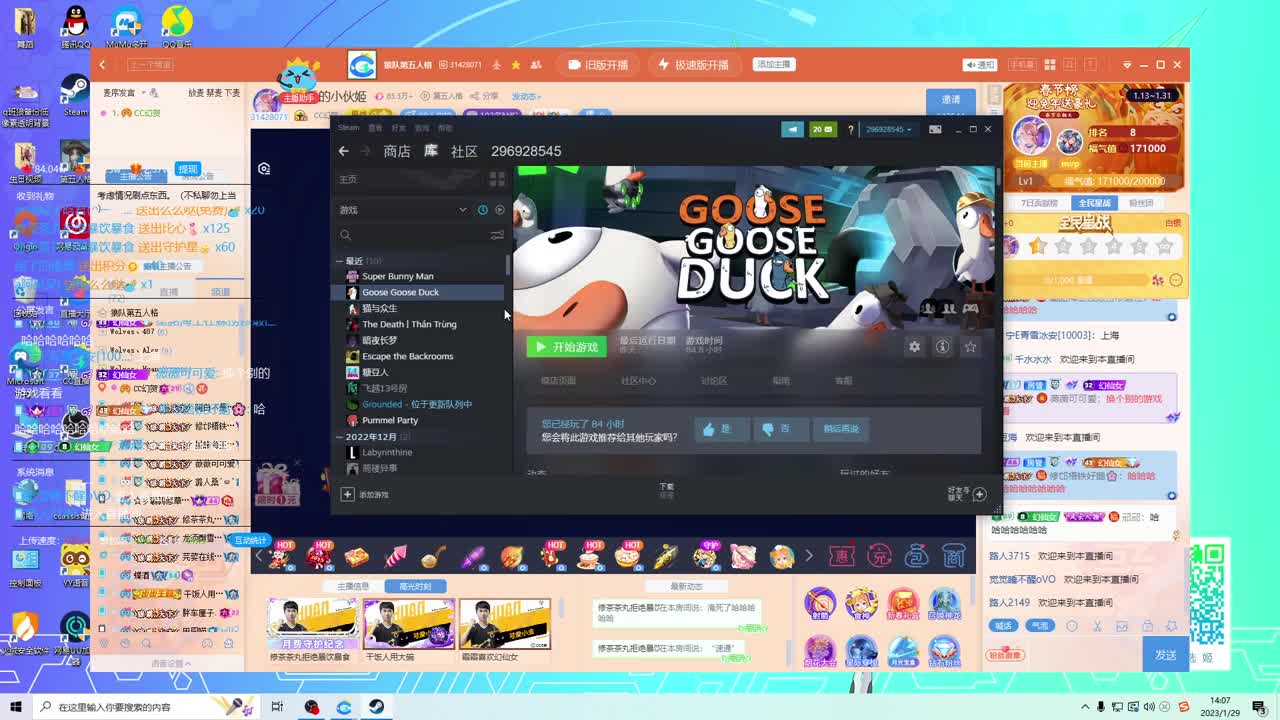This screenshot has height=720, width=1280.
Task: Open Steam 社区 community tab
Action: pyautogui.click(x=464, y=151)
